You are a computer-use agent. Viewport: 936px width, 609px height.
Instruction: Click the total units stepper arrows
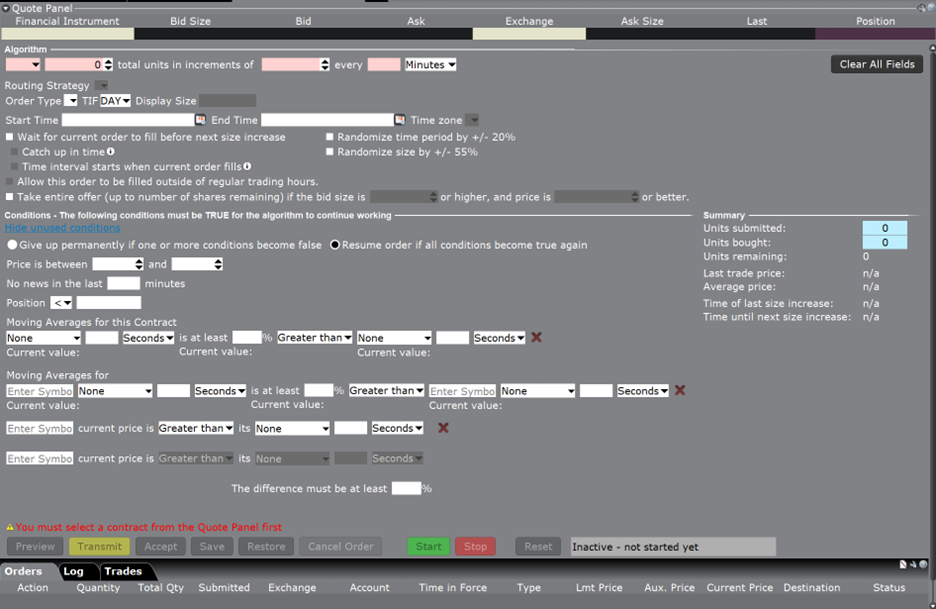(x=108, y=64)
